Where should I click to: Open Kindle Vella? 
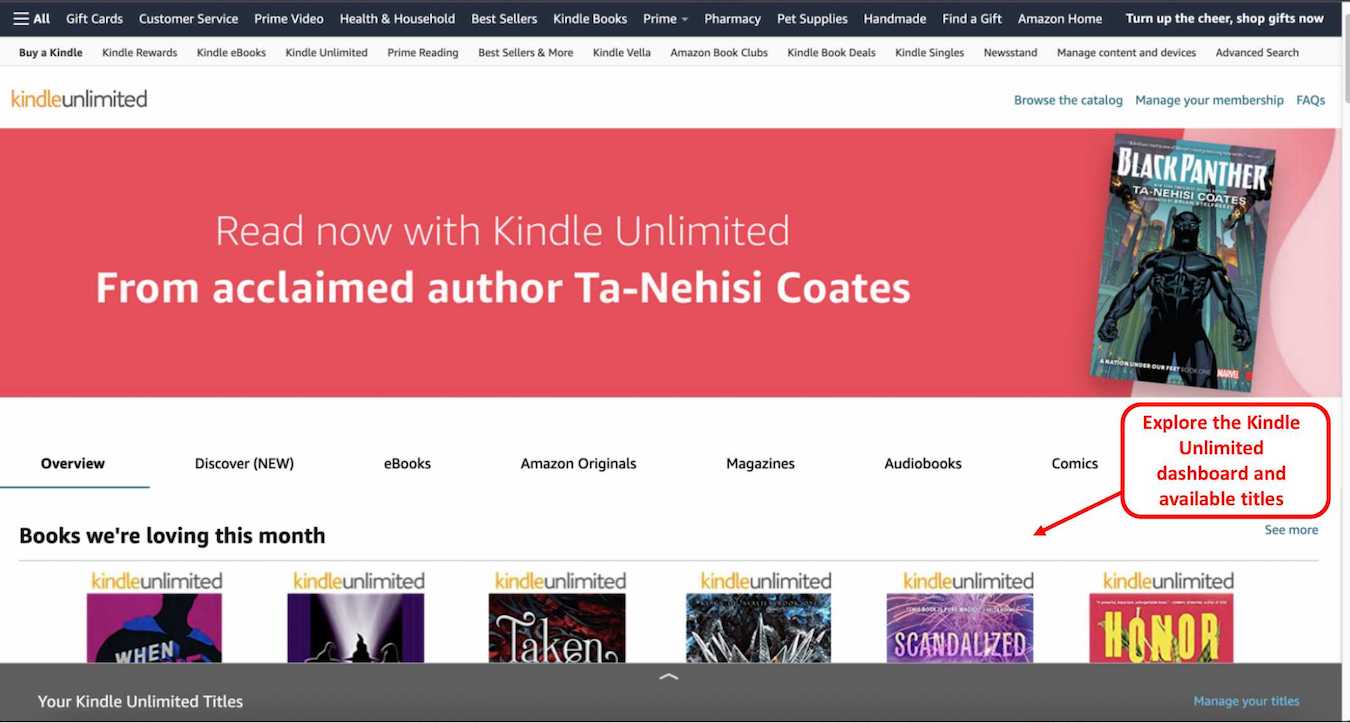(x=622, y=52)
